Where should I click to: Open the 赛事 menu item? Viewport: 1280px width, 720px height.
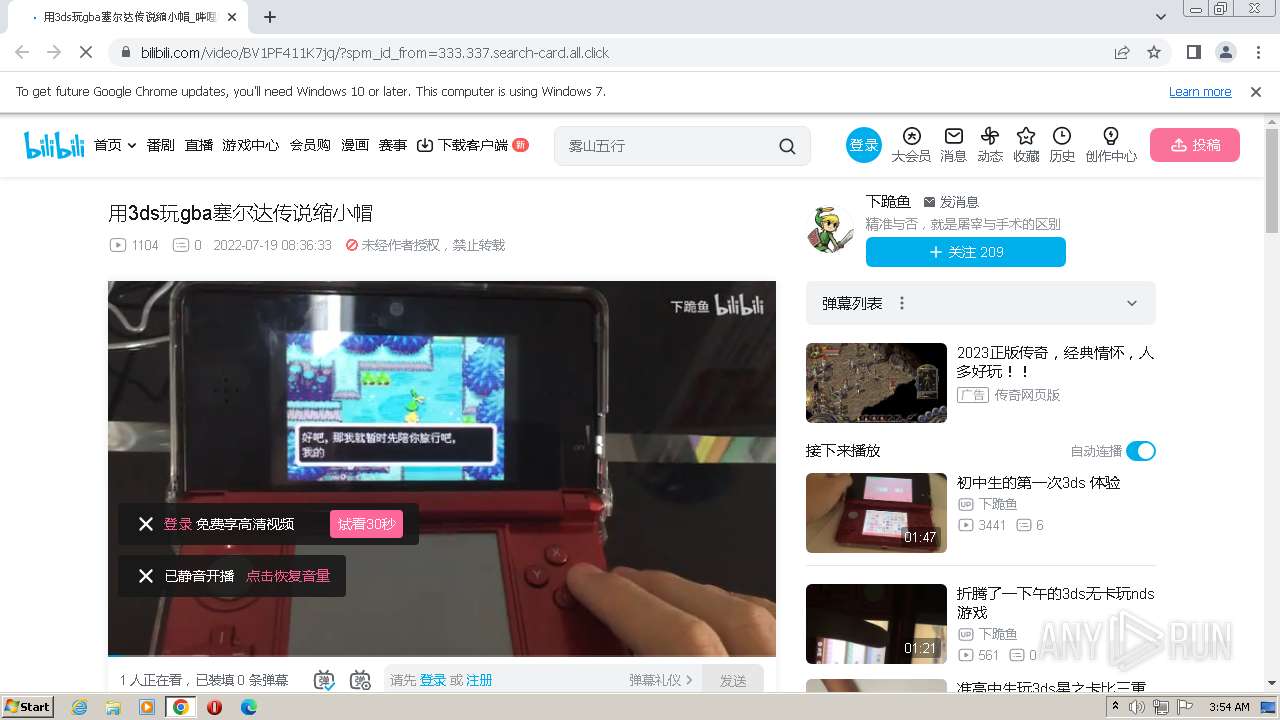(393, 145)
